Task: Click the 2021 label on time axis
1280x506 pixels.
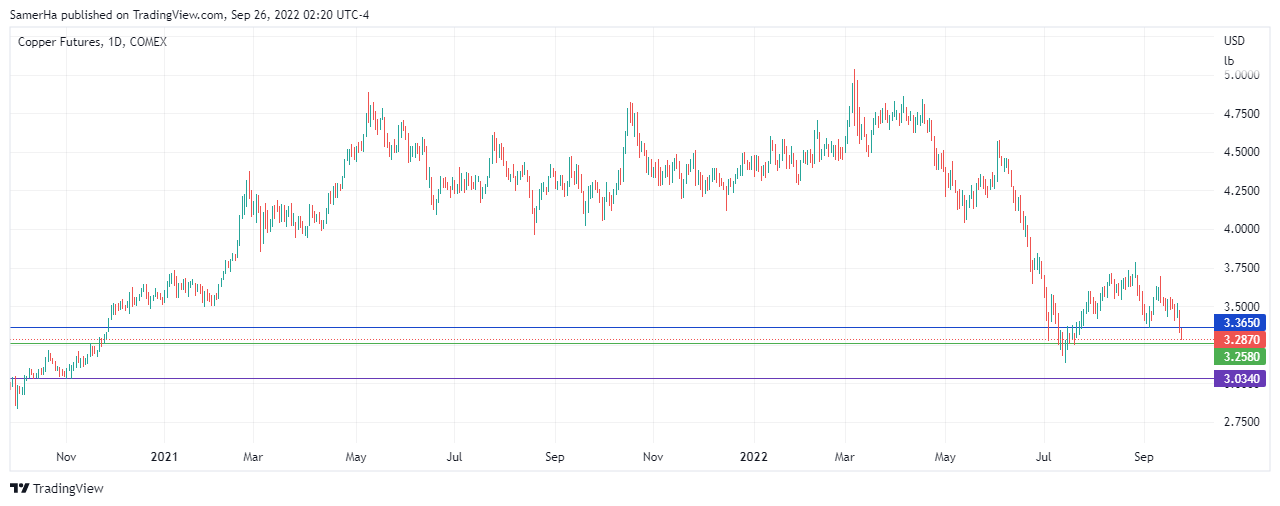Action: (163, 457)
